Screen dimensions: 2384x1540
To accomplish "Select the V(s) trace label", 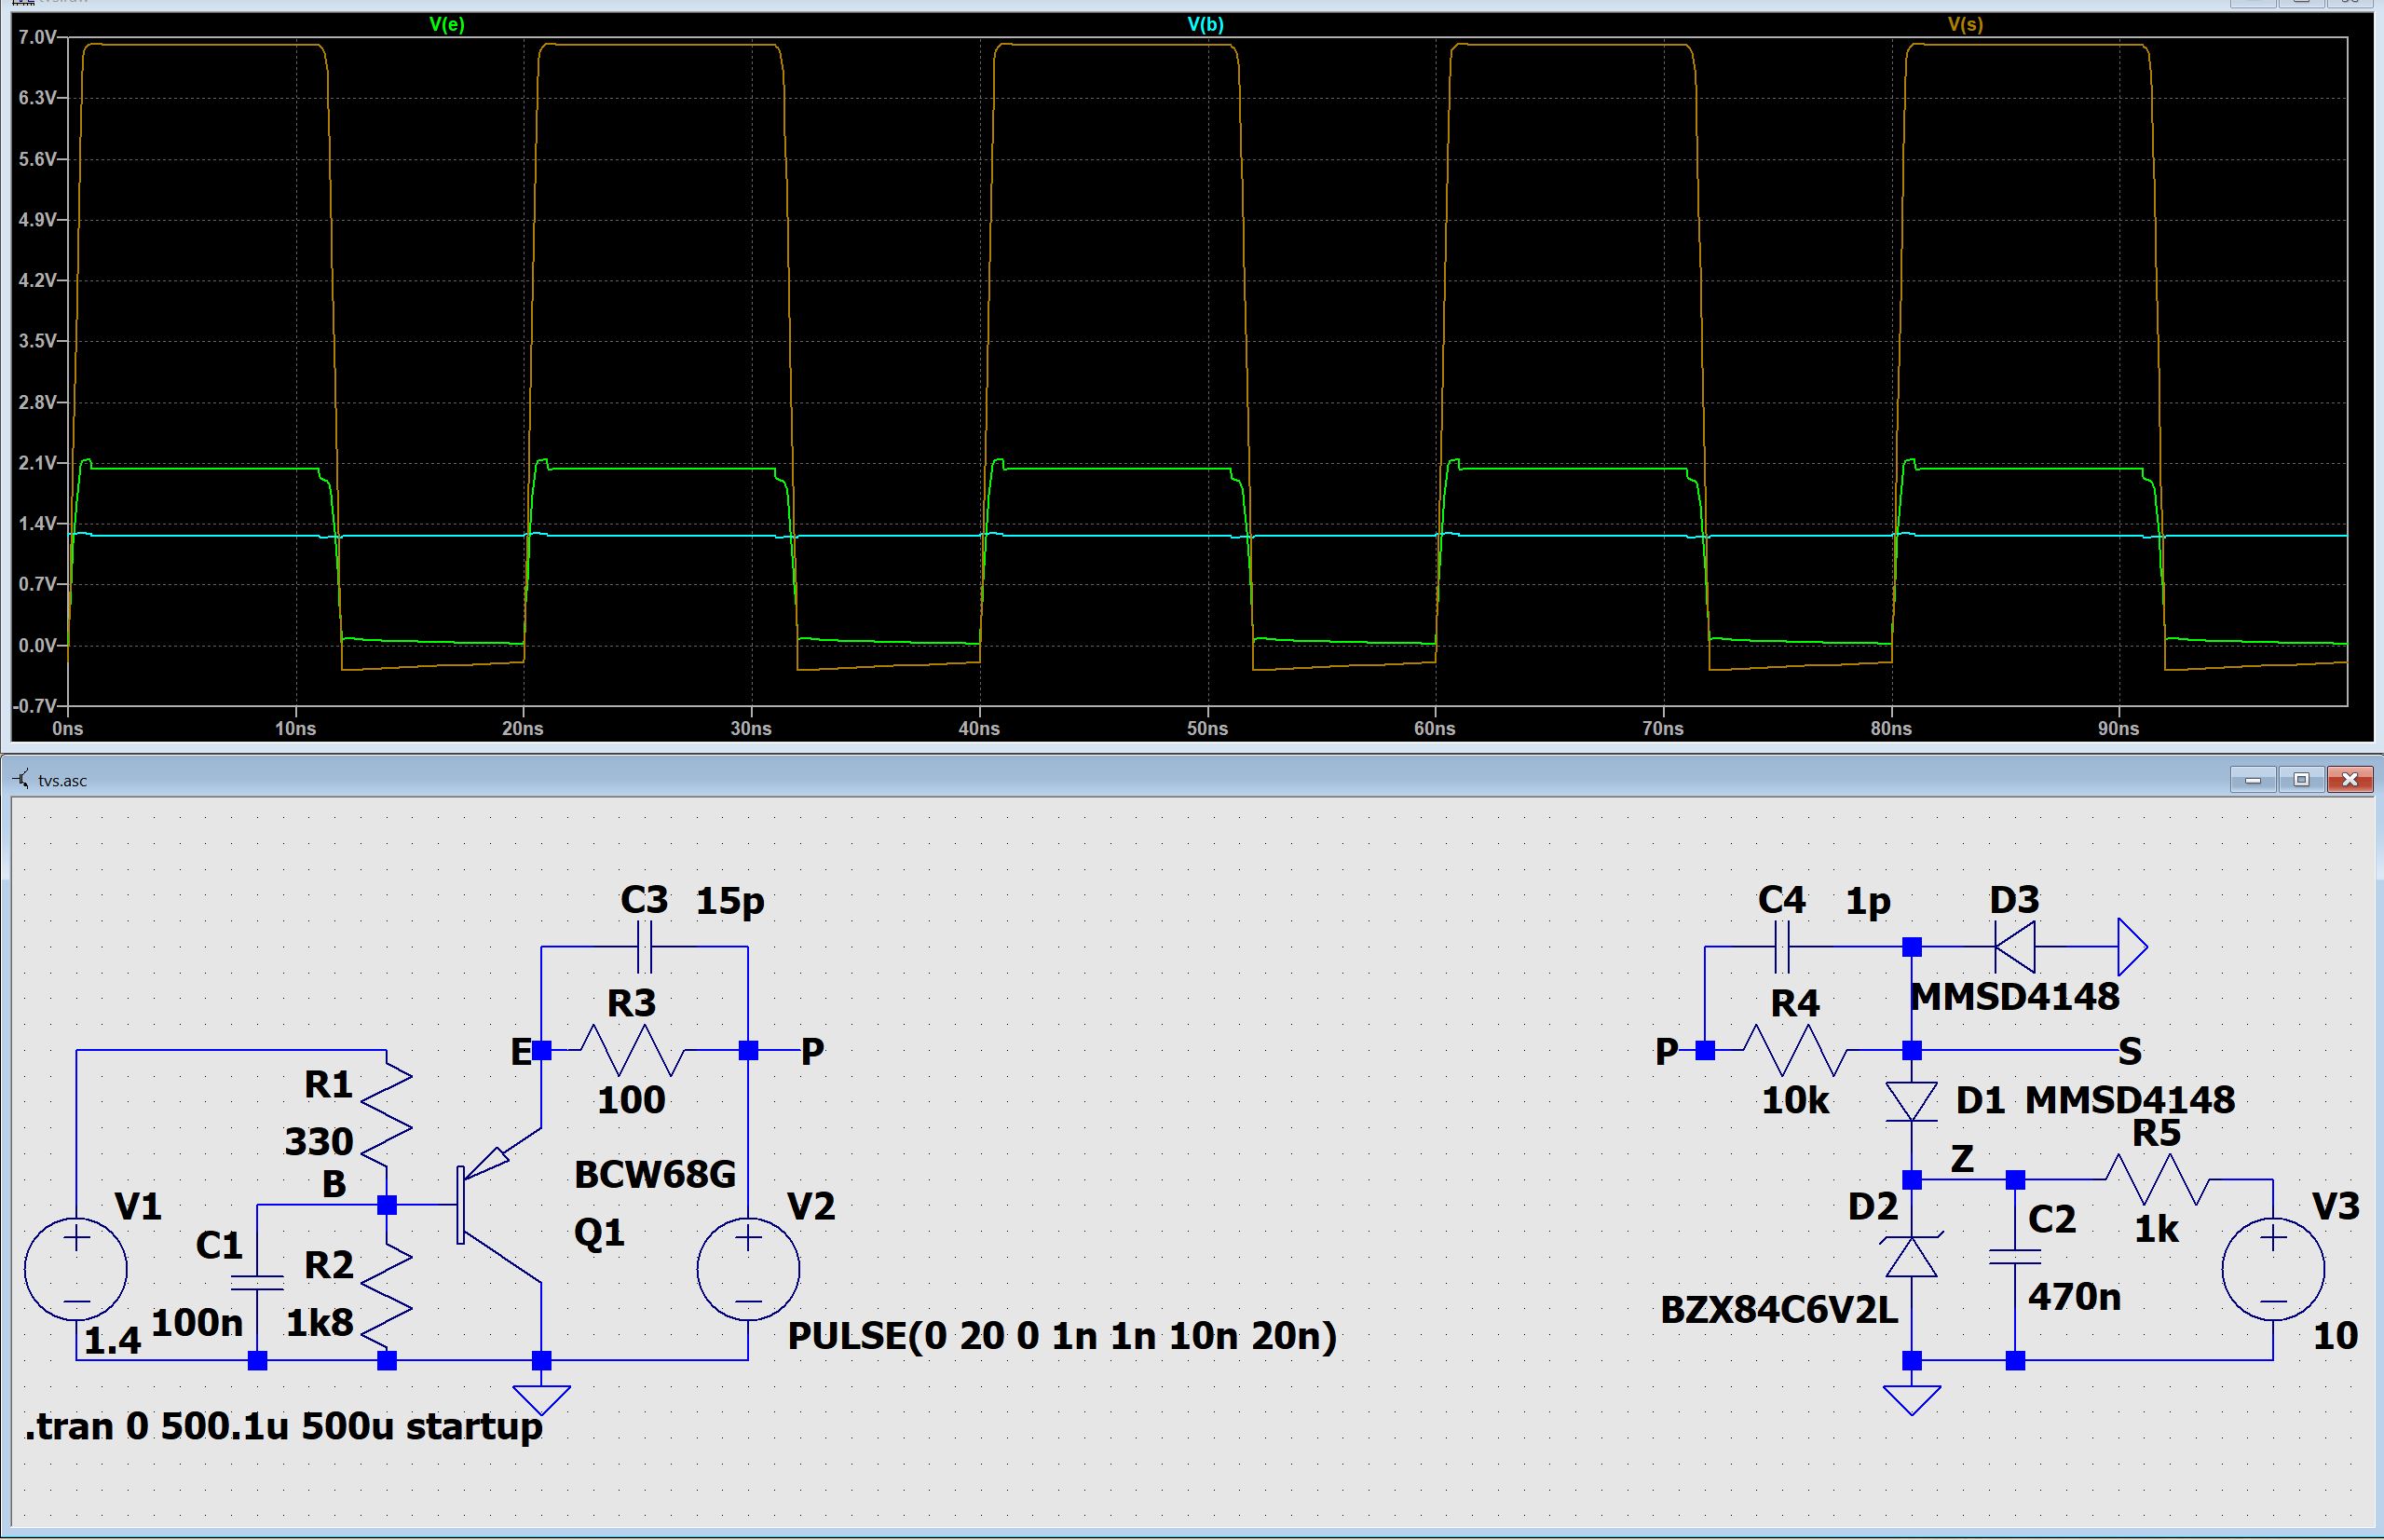I will pos(1965,24).
